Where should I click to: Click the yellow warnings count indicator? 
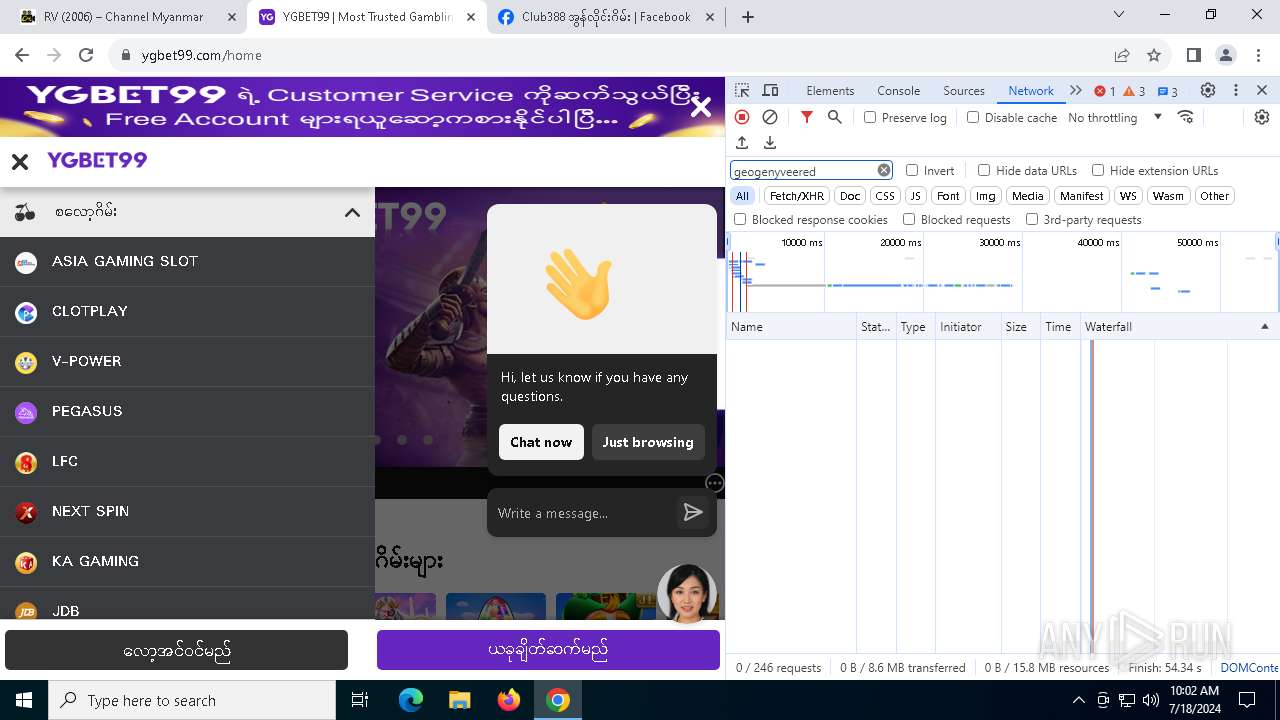coord(1134,91)
